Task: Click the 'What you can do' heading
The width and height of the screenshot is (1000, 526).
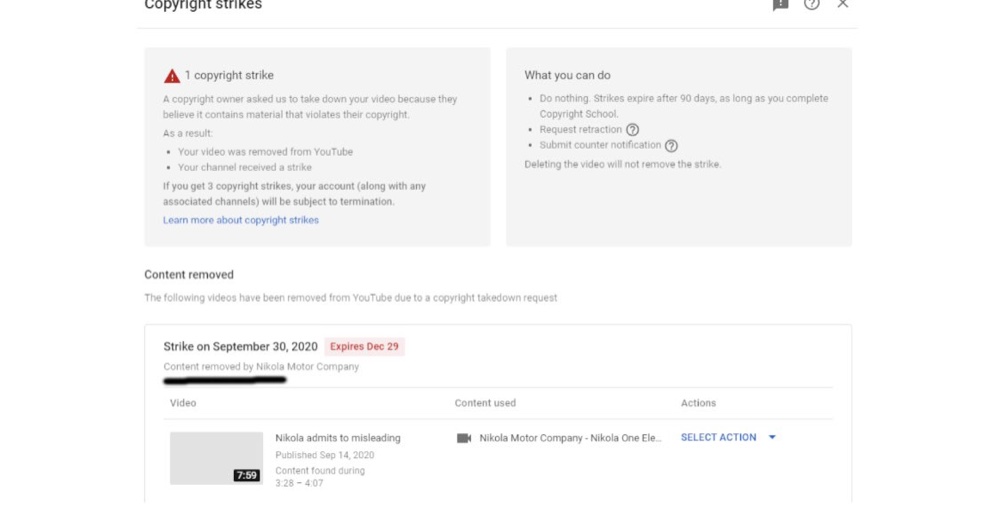Action: (x=568, y=75)
